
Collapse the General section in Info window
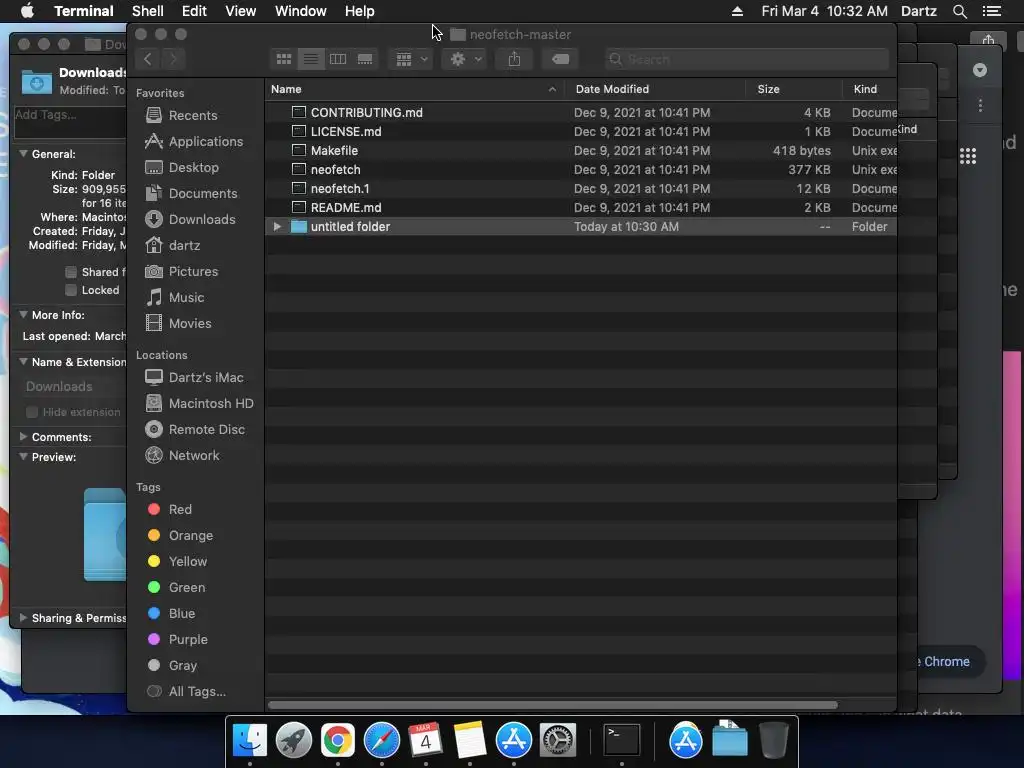[x=24, y=154]
